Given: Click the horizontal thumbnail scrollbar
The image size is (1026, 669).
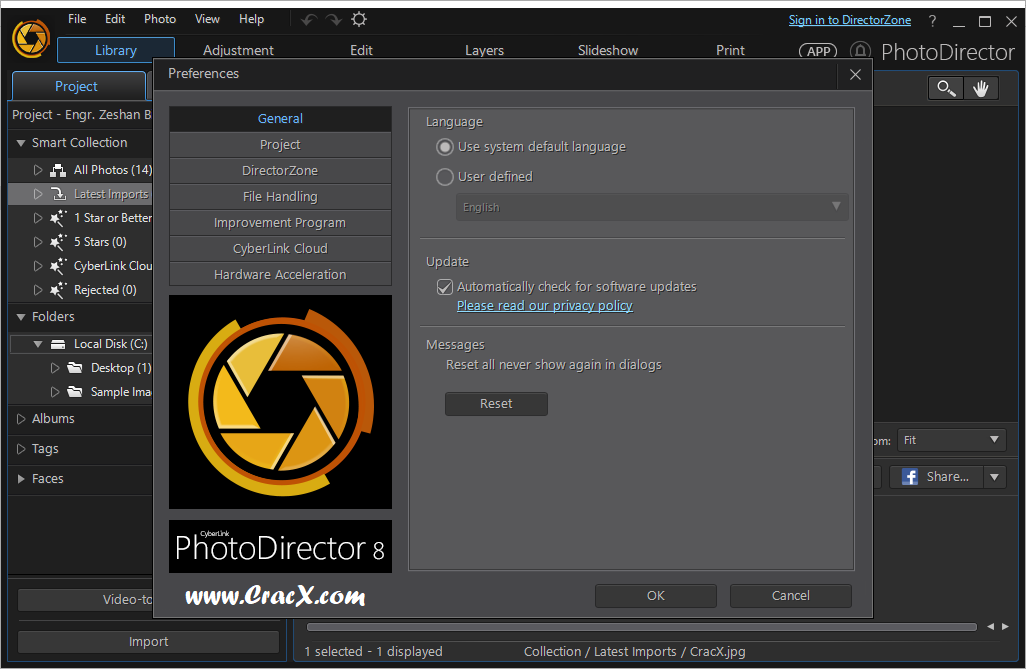Looking at the screenshot, I should 641,627.
